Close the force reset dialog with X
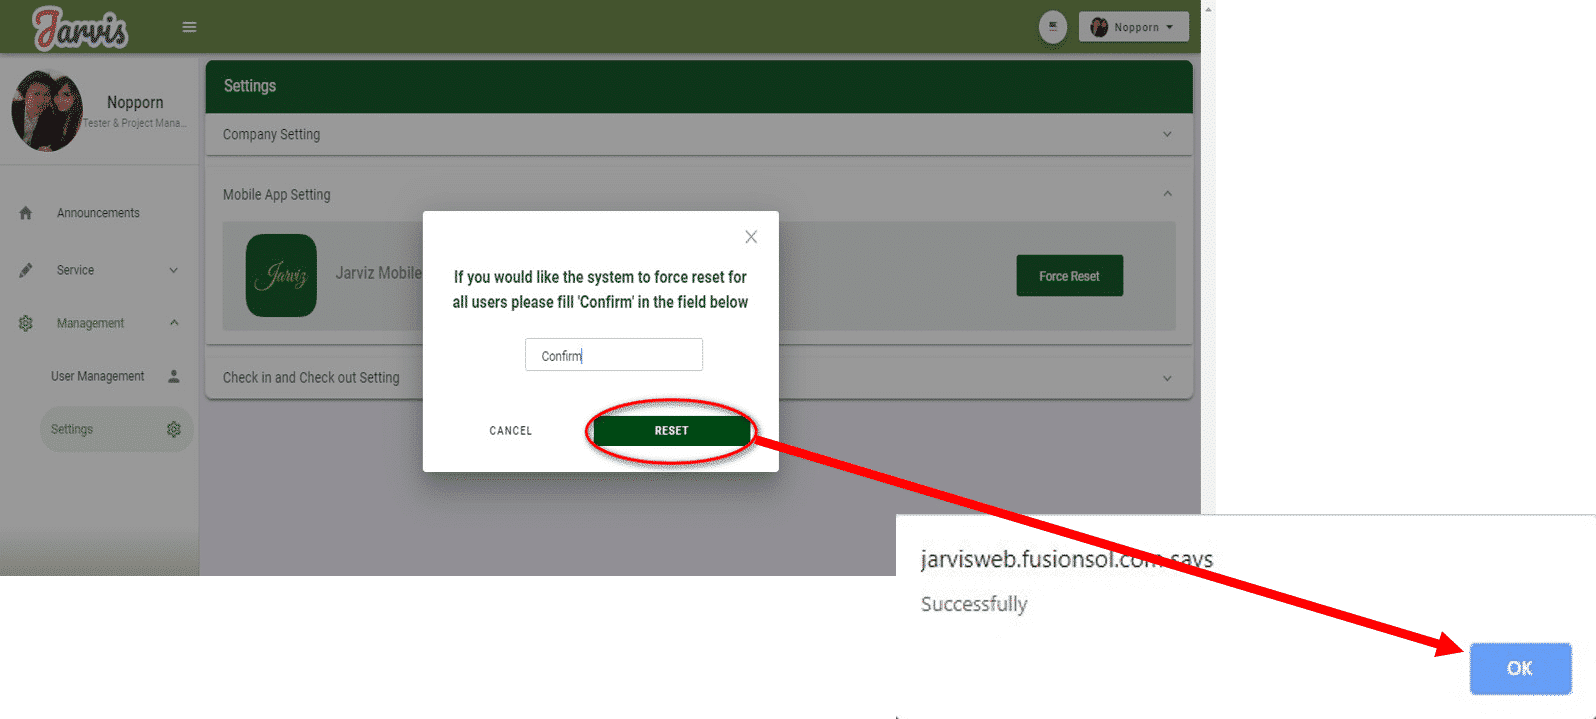Viewport: 1596px width, 719px height. (x=751, y=237)
